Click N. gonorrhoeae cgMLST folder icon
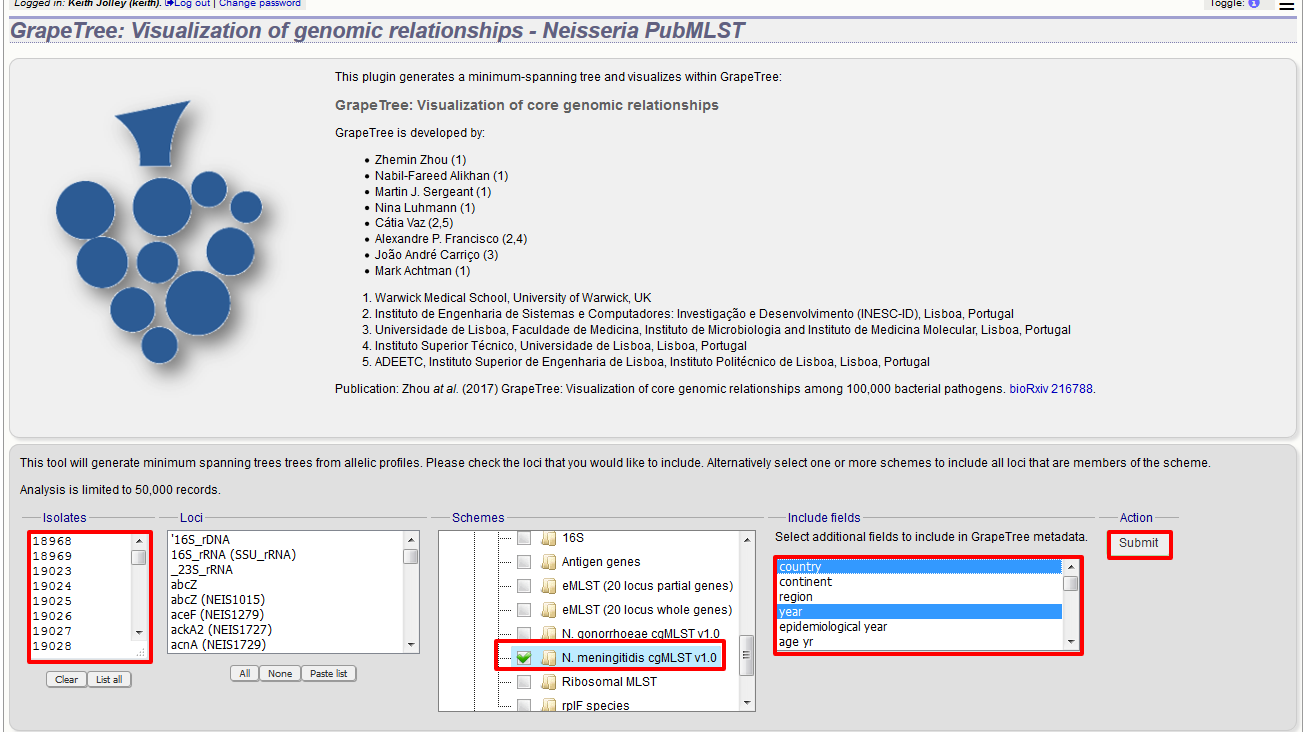 point(548,634)
